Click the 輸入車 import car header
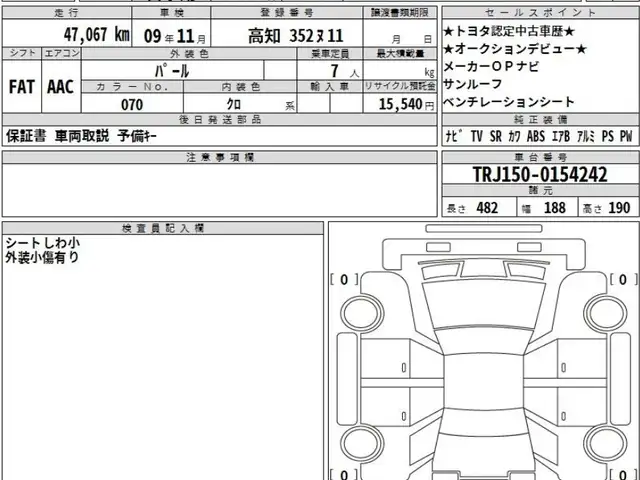This screenshot has height=480, width=640. coord(330,87)
